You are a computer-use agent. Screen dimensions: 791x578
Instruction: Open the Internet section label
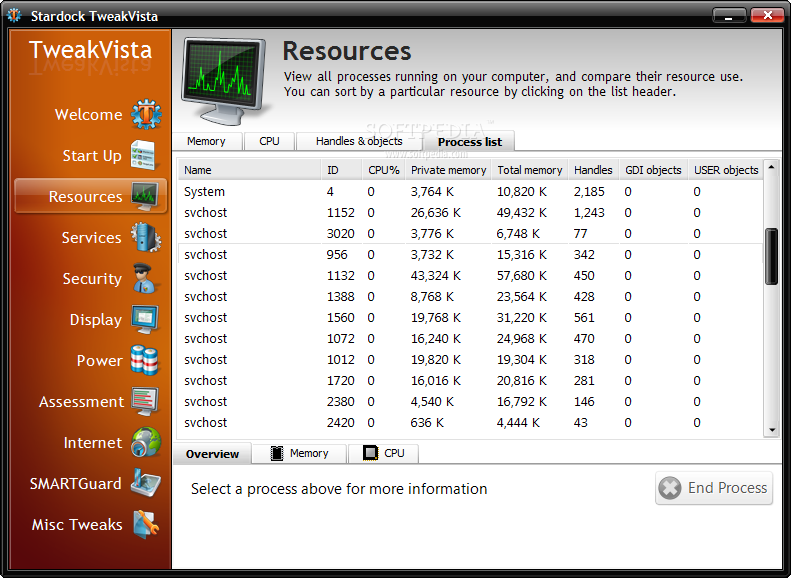[x=93, y=443]
